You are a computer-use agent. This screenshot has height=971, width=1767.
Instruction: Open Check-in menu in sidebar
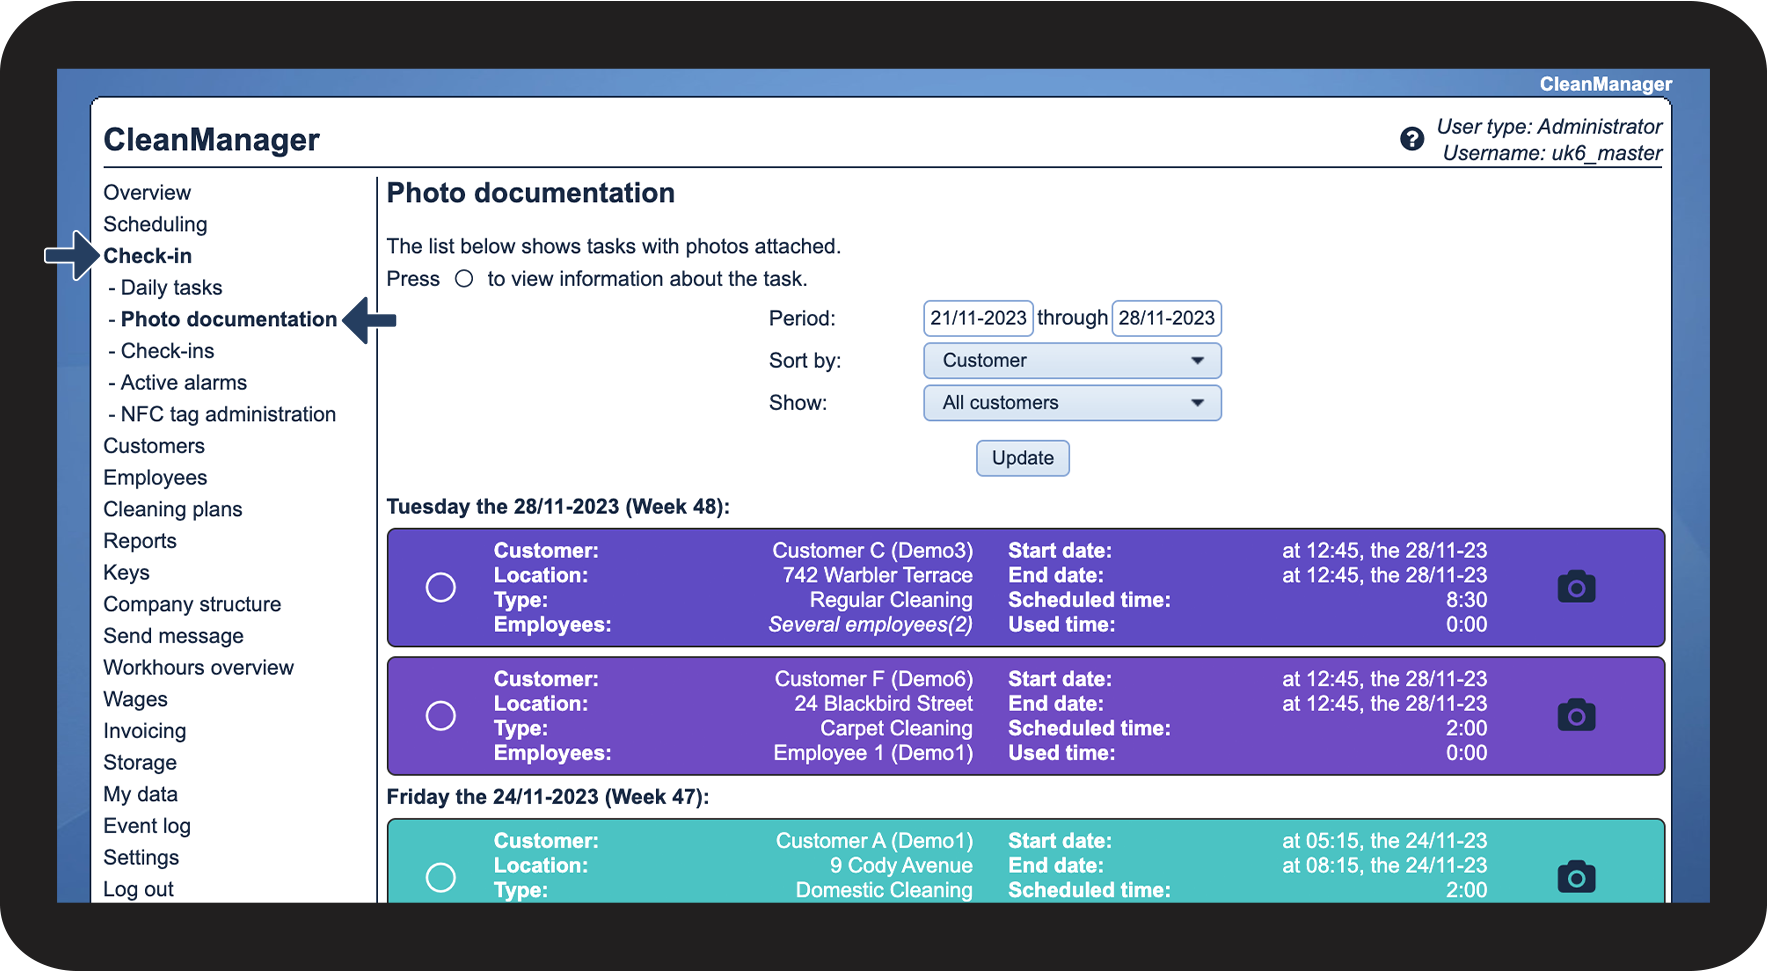(147, 256)
